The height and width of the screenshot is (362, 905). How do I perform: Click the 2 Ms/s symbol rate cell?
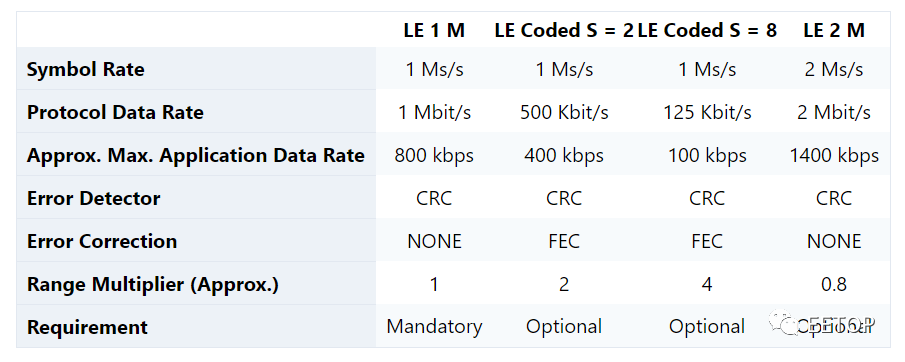tap(834, 69)
